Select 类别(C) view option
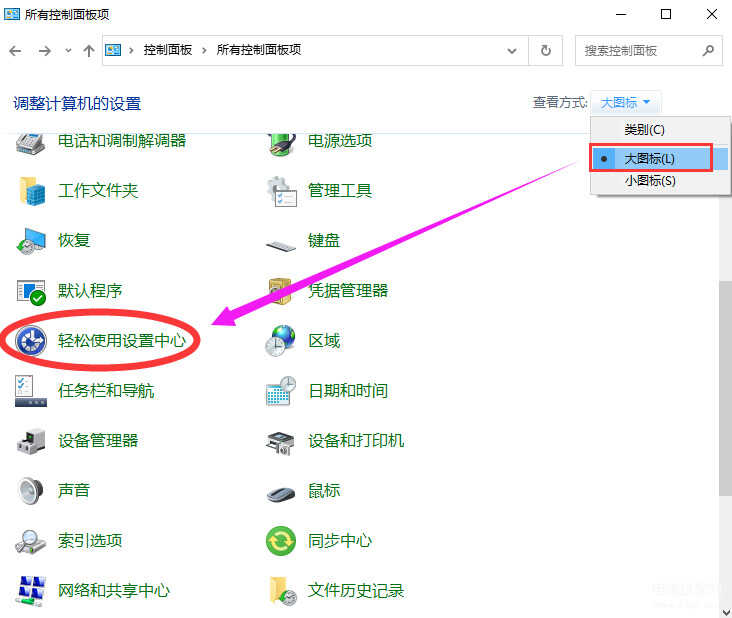This screenshot has width=732, height=618. coord(660,130)
